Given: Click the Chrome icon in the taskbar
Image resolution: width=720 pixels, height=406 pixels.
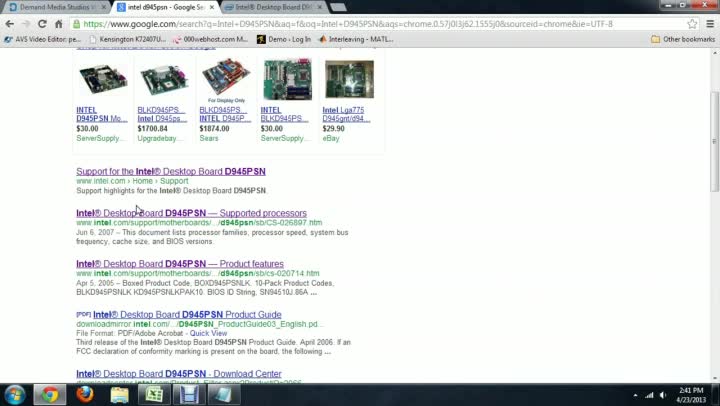Looking at the screenshot, I should (50, 394).
